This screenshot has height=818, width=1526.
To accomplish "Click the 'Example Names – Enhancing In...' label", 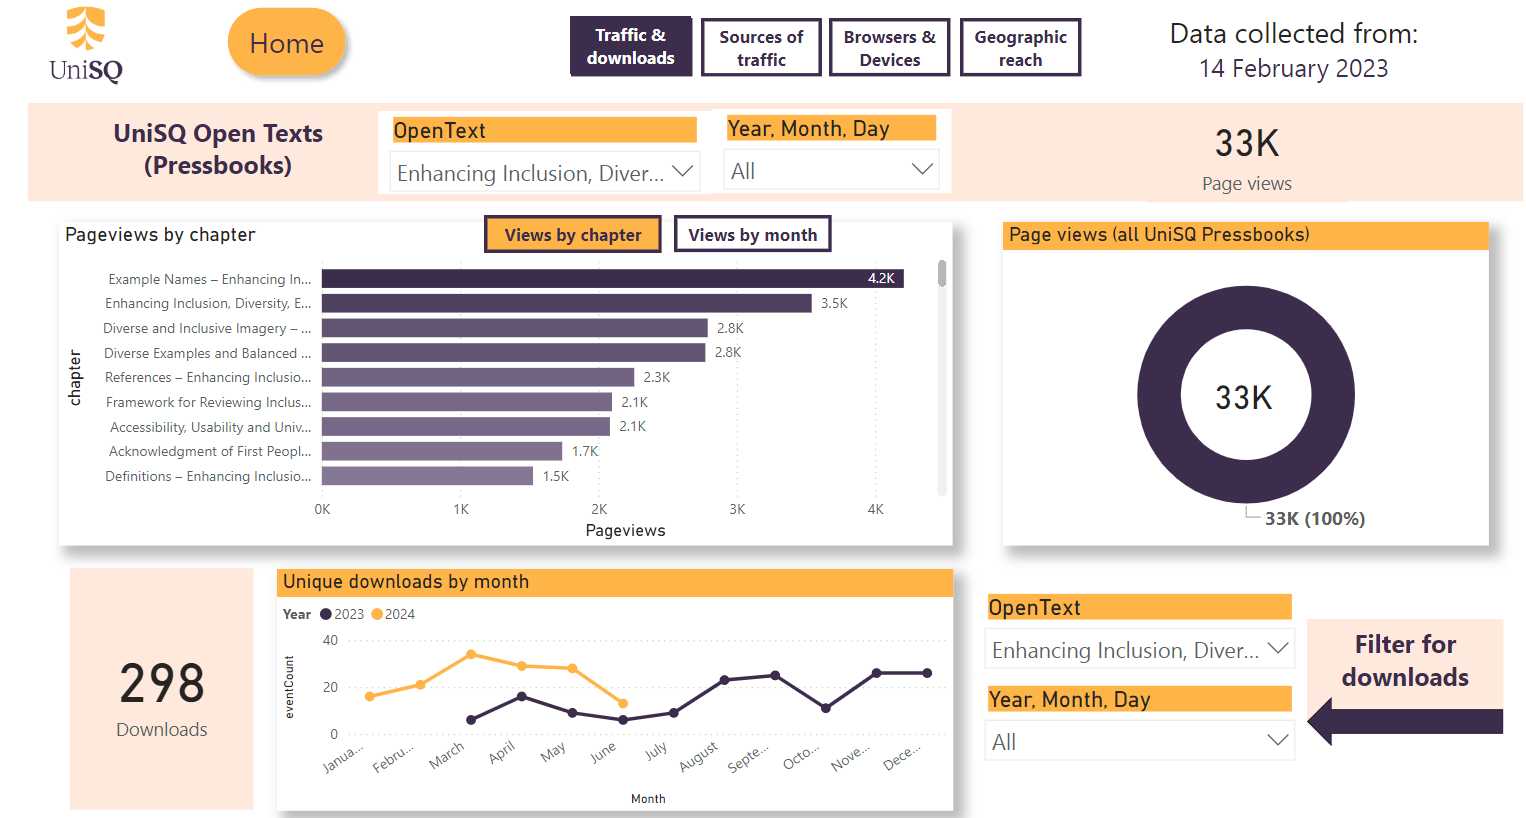I will [x=210, y=279].
